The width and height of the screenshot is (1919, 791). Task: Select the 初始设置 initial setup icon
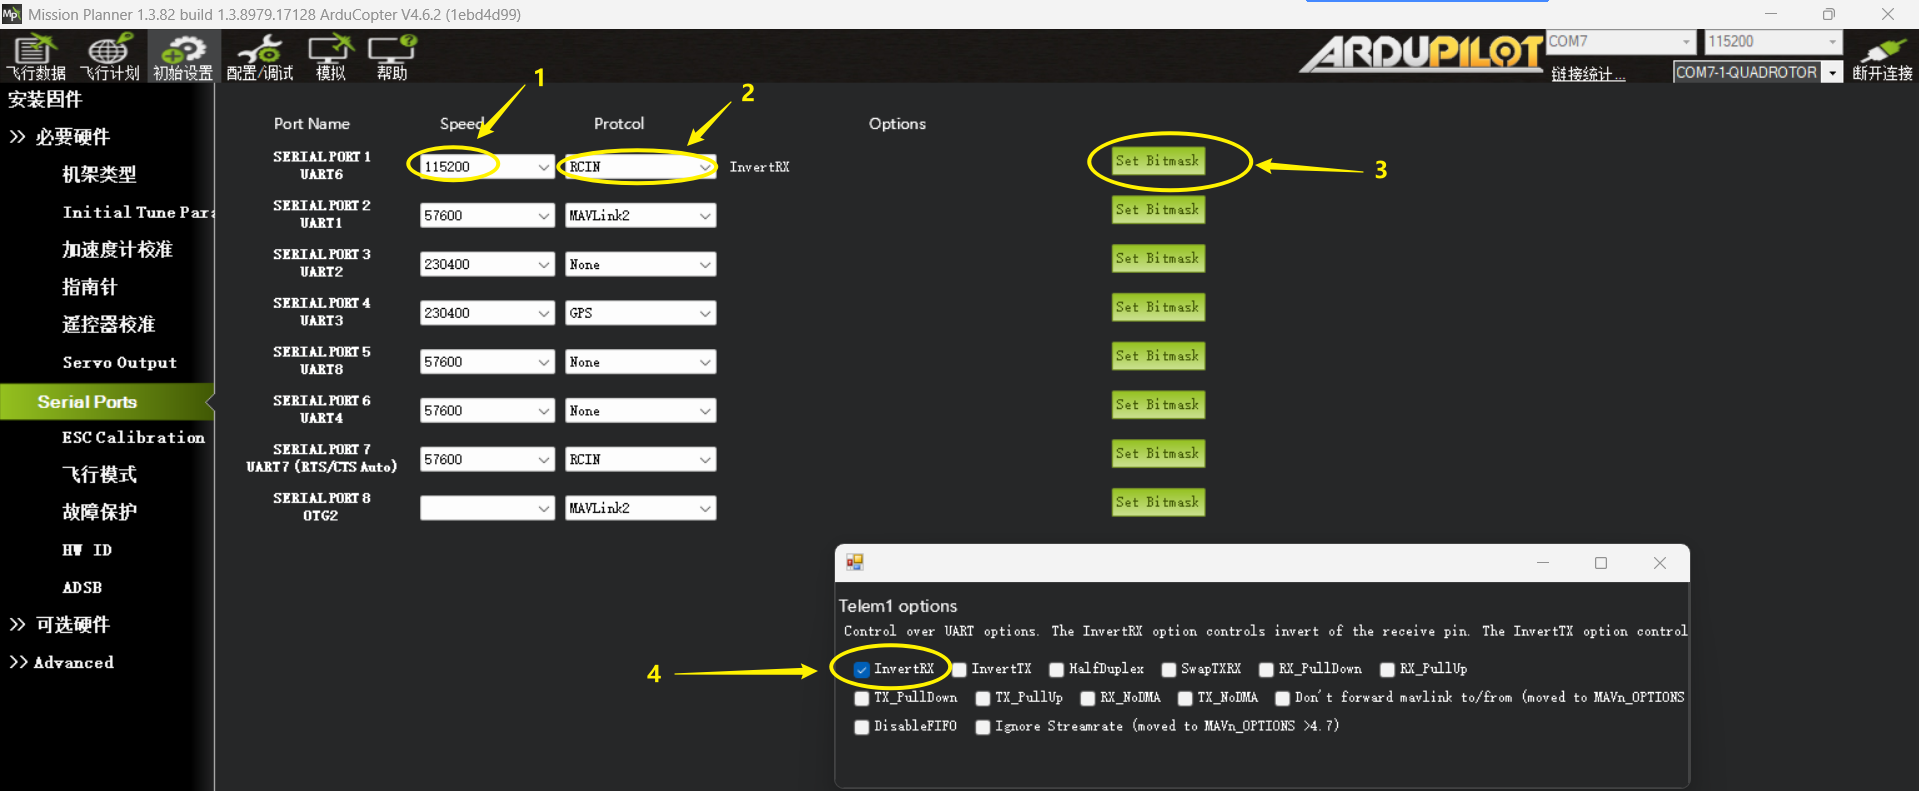(183, 56)
